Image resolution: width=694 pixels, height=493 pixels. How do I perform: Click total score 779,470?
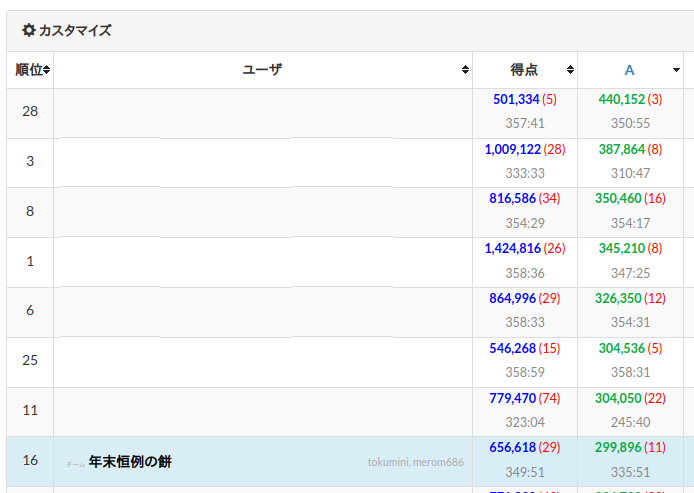(513, 398)
